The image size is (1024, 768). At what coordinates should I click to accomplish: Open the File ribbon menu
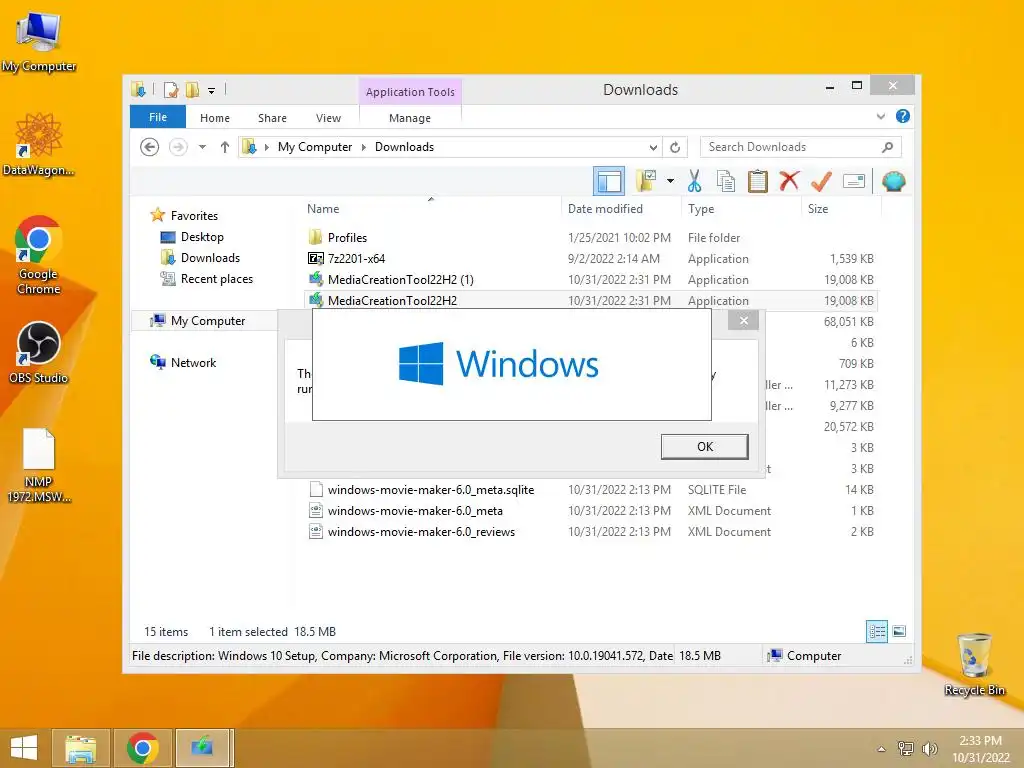coord(158,117)
